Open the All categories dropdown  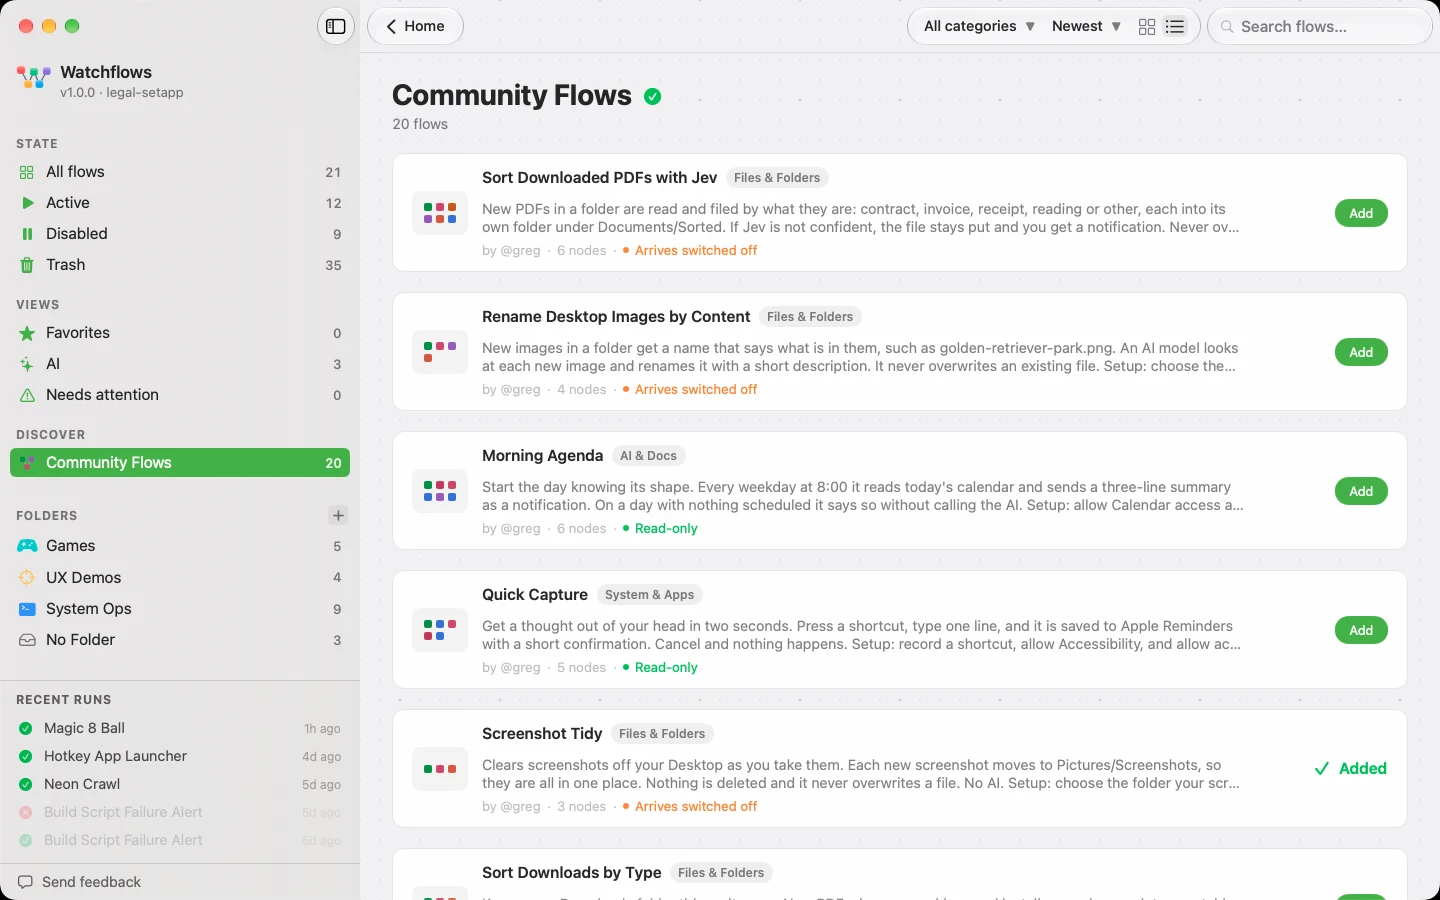979,27
